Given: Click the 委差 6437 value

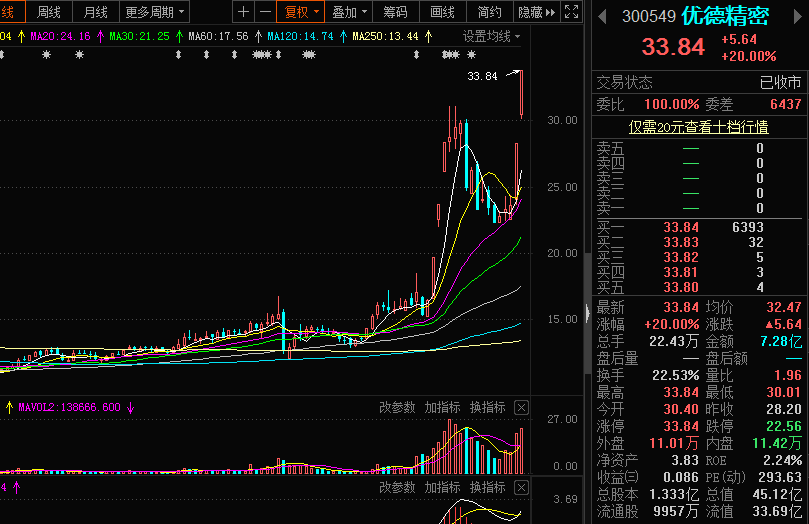Looking at the screenshot, I should [786, 104].
